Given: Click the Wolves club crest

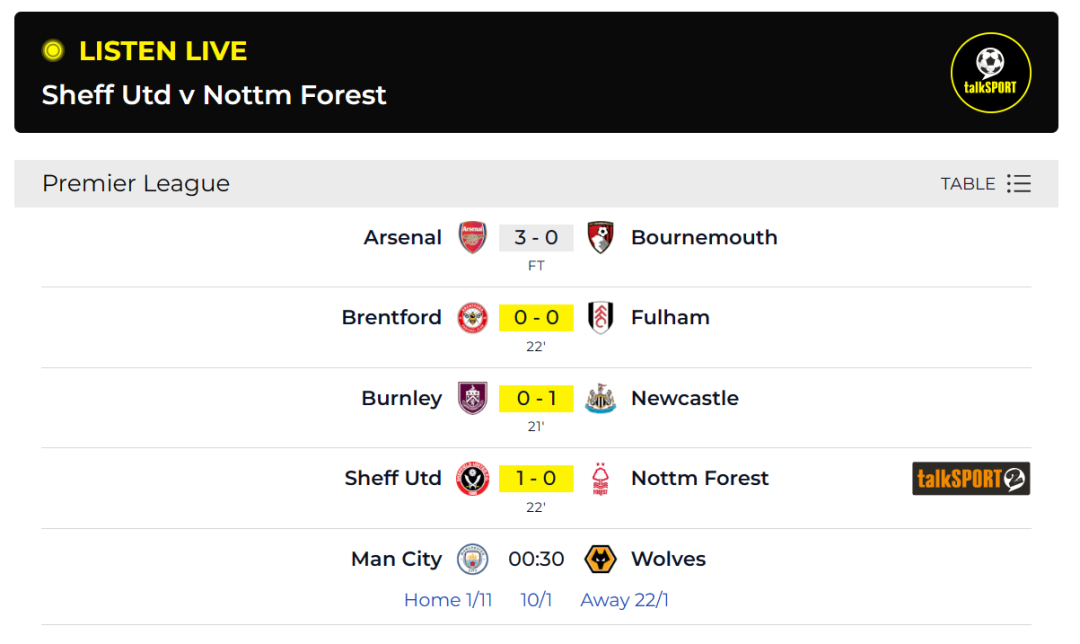Looking at the screenshot, I should pyautogui.click(x=600, y=559).
